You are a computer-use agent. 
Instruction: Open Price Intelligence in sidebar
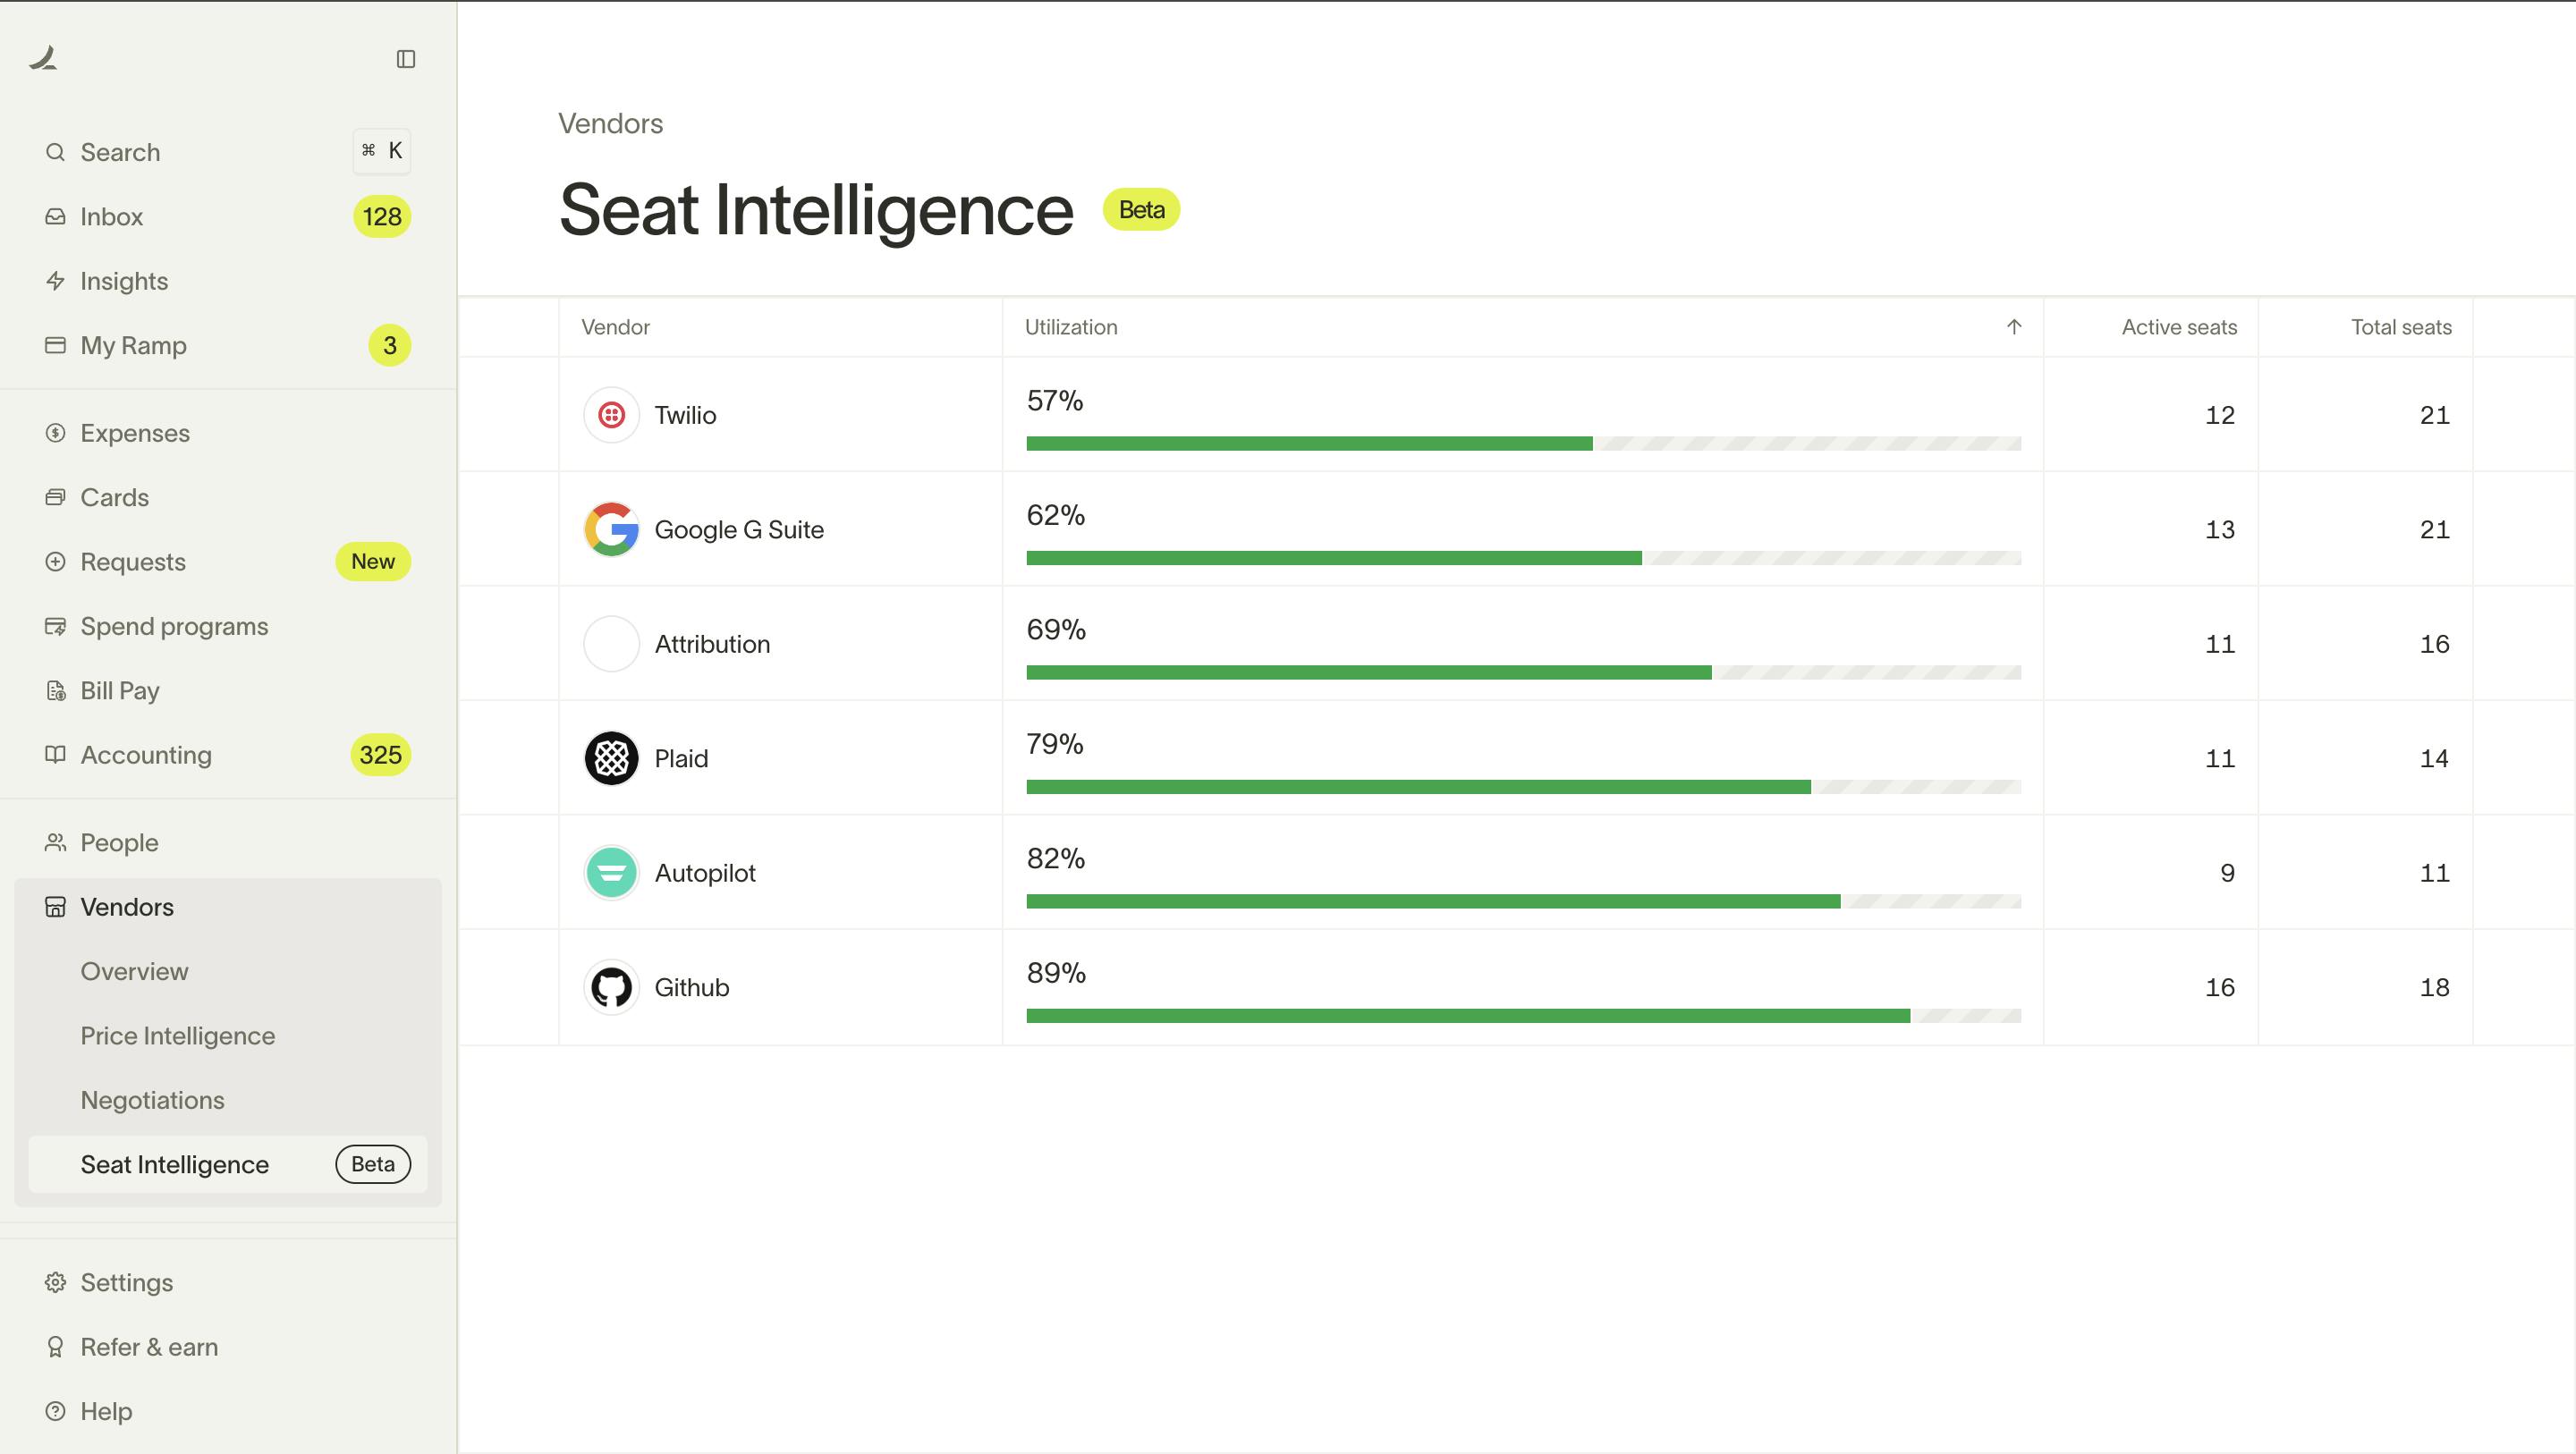(x=177, y=1036)
